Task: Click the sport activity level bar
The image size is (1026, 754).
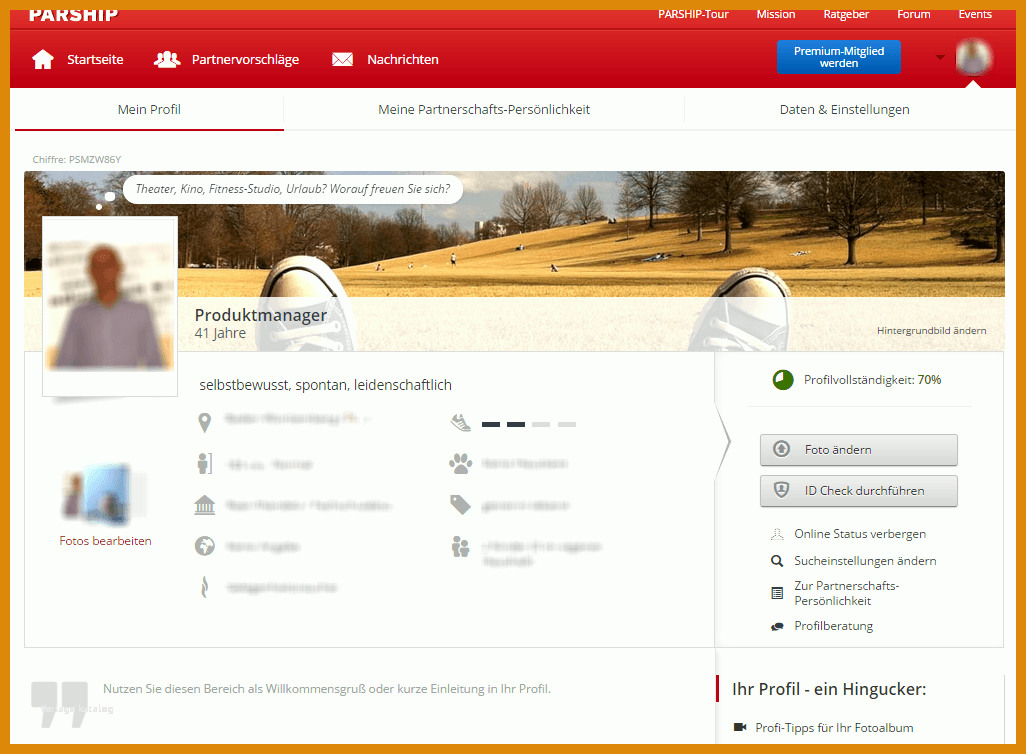Action: pyautogui.click(x=529, y=425)
